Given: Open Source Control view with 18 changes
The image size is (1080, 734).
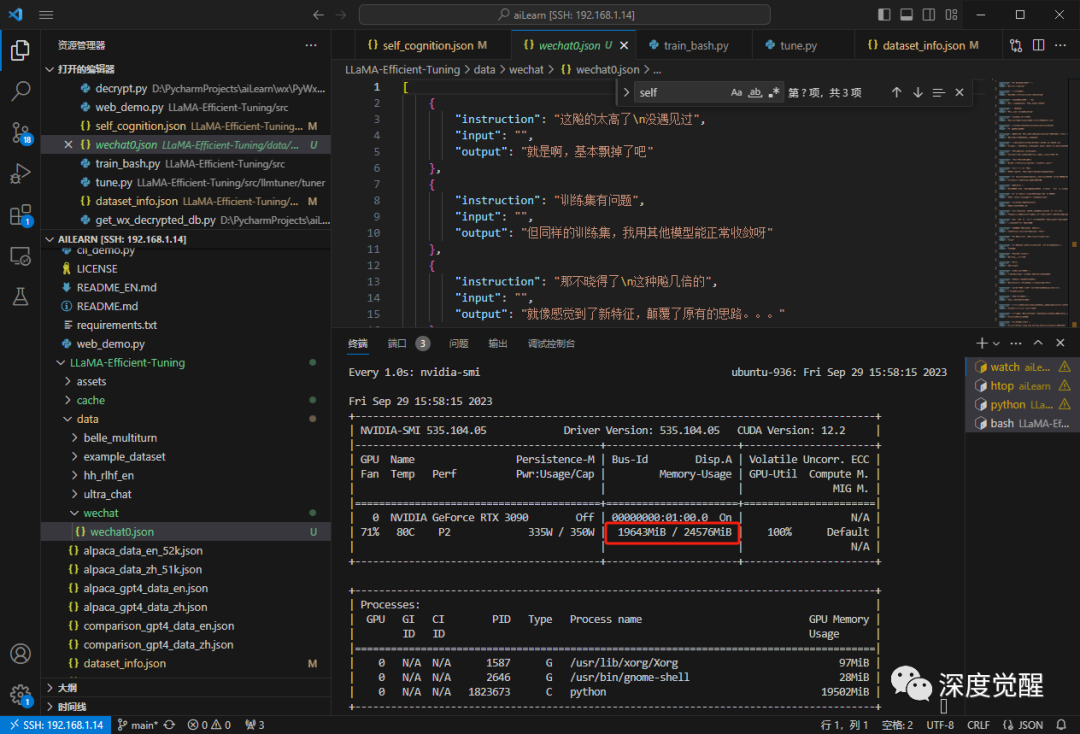Looking at the screenshot, I should pyautogui.click(x=20, y=132).
